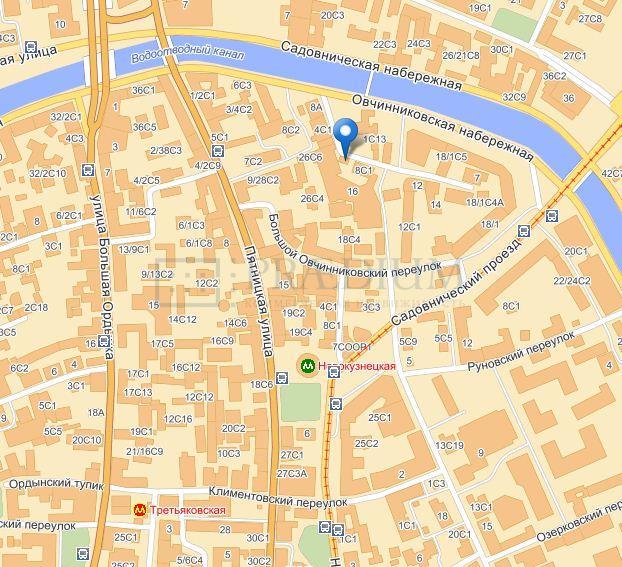622x567 pixels.
Task: Select the green Новокузнецкая metro icon
Action: [307, 366]
